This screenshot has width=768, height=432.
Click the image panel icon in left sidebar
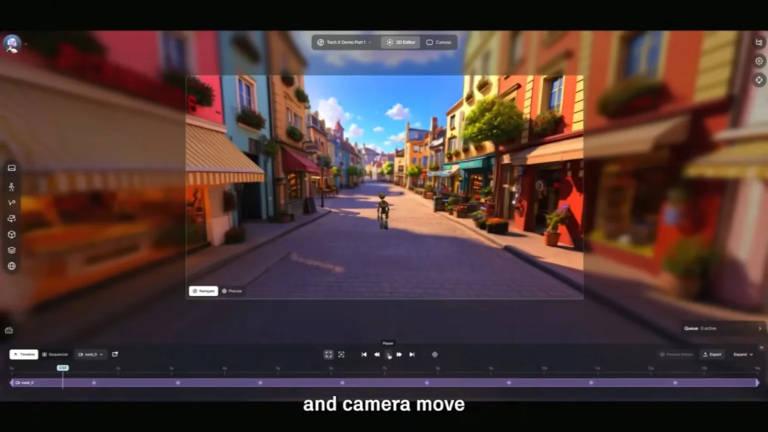12,168
